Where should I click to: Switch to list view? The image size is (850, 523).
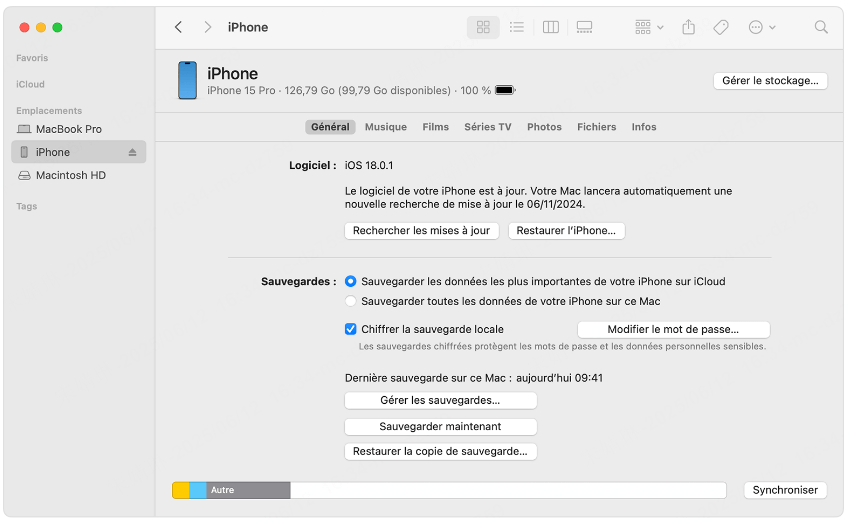pyautogui.click(x=517, y=27)
